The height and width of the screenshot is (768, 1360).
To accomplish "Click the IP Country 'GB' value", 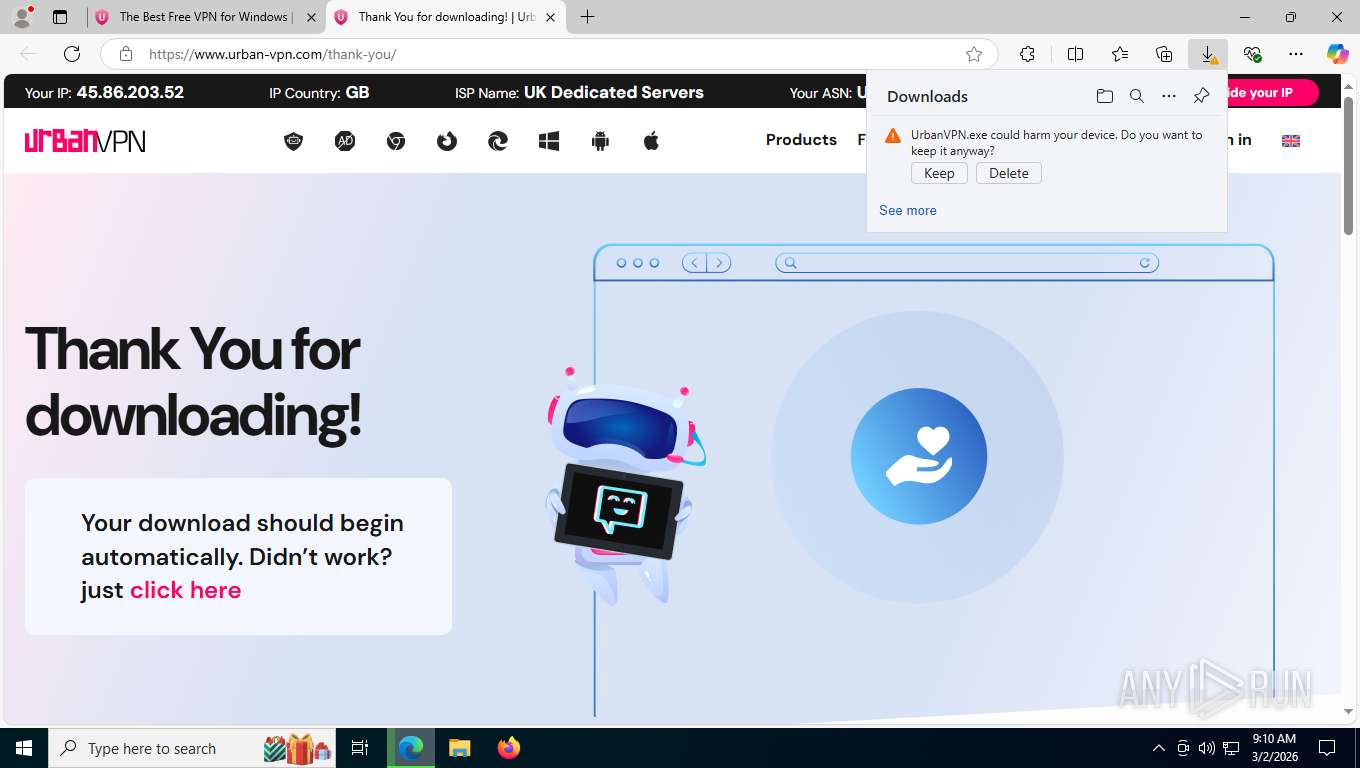I will point(357,92).
